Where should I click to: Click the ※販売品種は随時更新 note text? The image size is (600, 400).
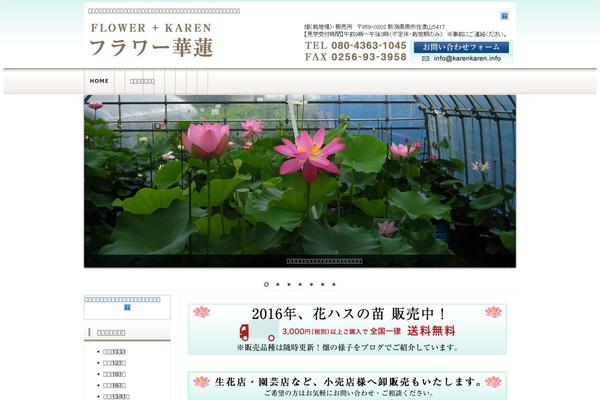(x=347, y=348)
